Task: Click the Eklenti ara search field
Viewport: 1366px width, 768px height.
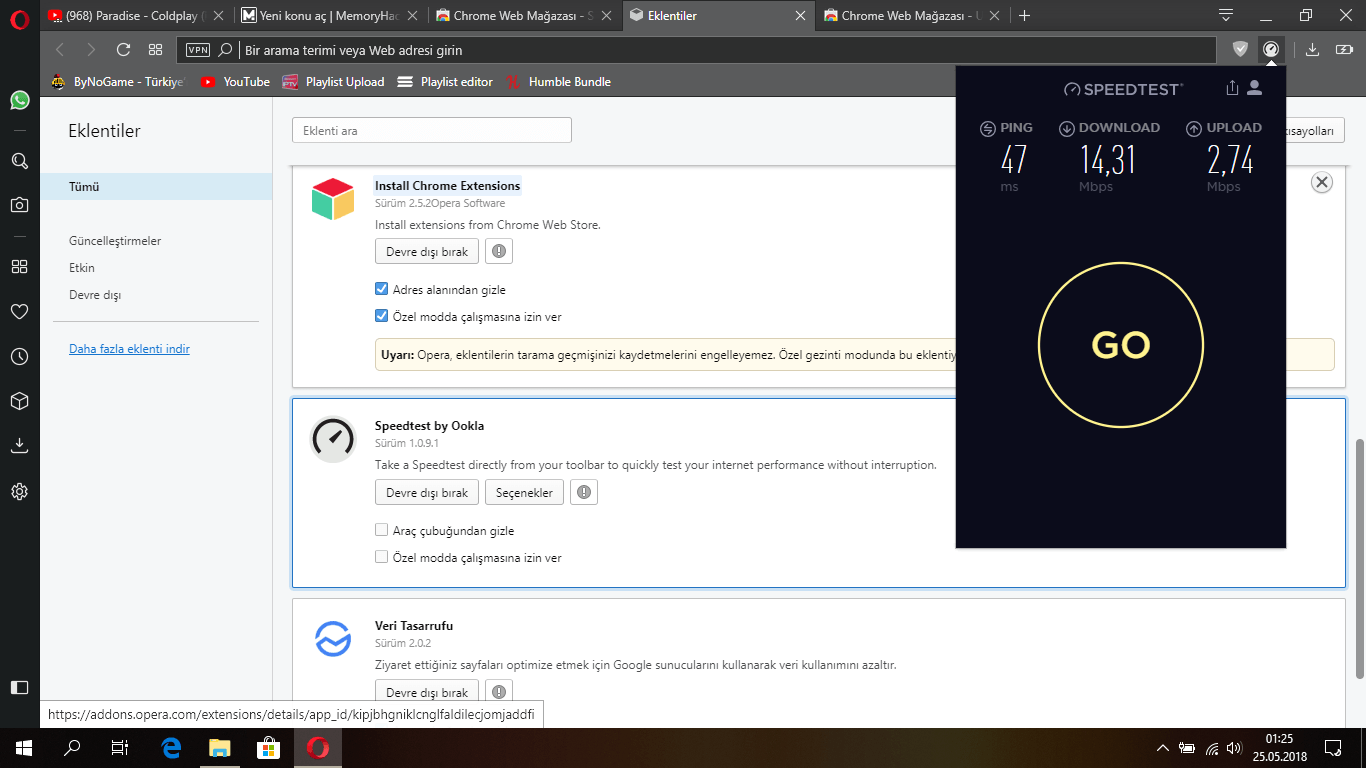Action: click(432, 130)
